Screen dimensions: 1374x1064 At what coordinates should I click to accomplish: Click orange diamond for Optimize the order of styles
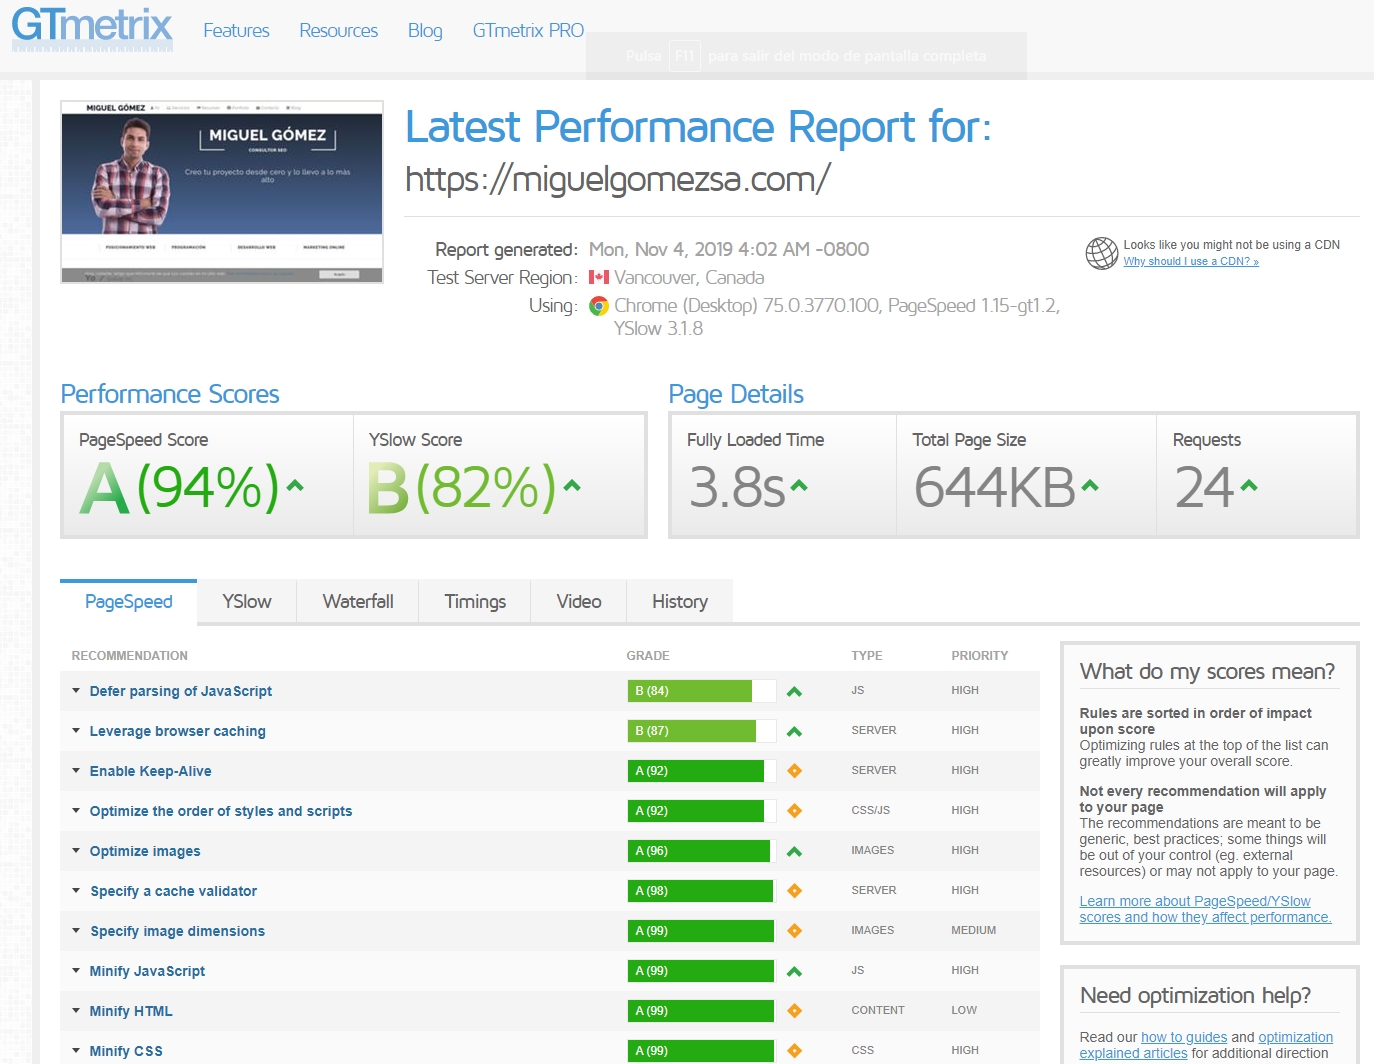(794, 811)
